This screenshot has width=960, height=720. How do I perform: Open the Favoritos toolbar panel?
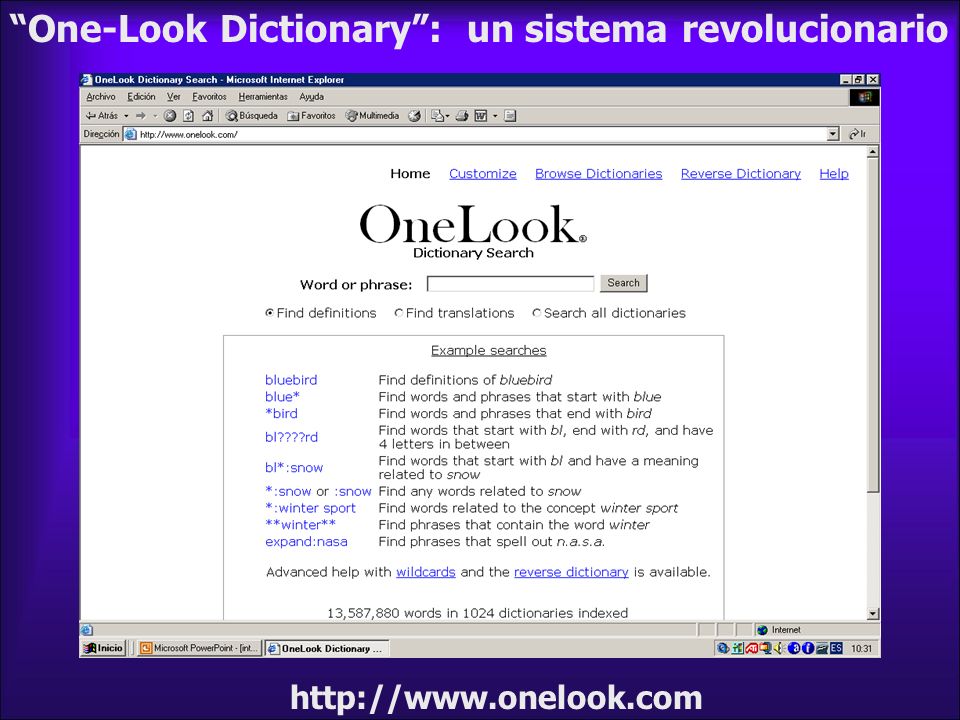[x=312, y=116]
